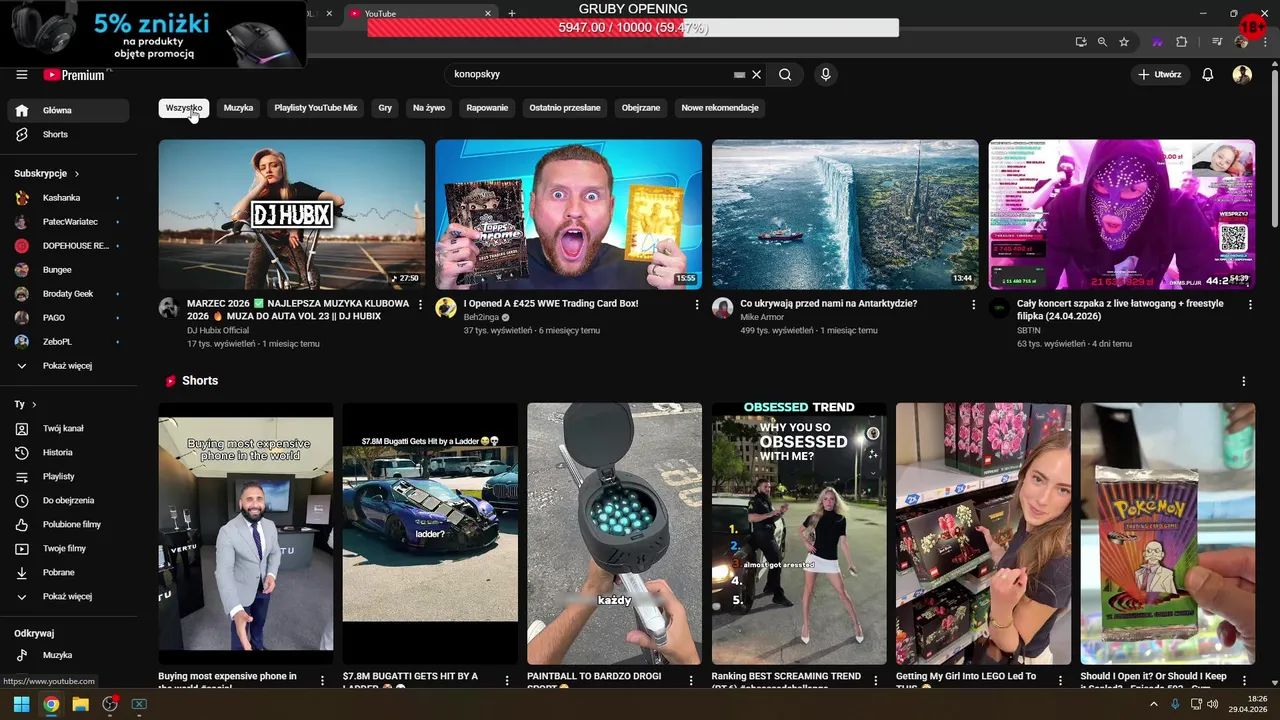Click Chrome icon in taskbar

51,704
